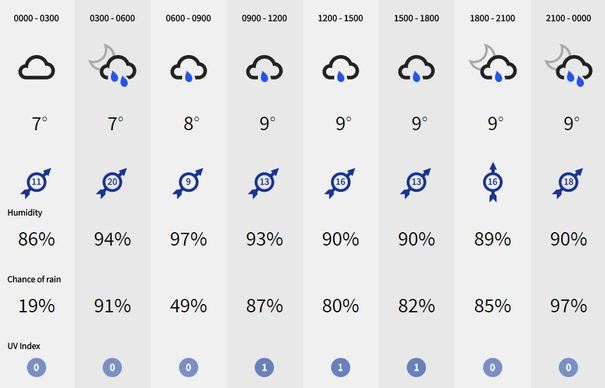Click the wind arrow showing speed 20

pos(112,183)
